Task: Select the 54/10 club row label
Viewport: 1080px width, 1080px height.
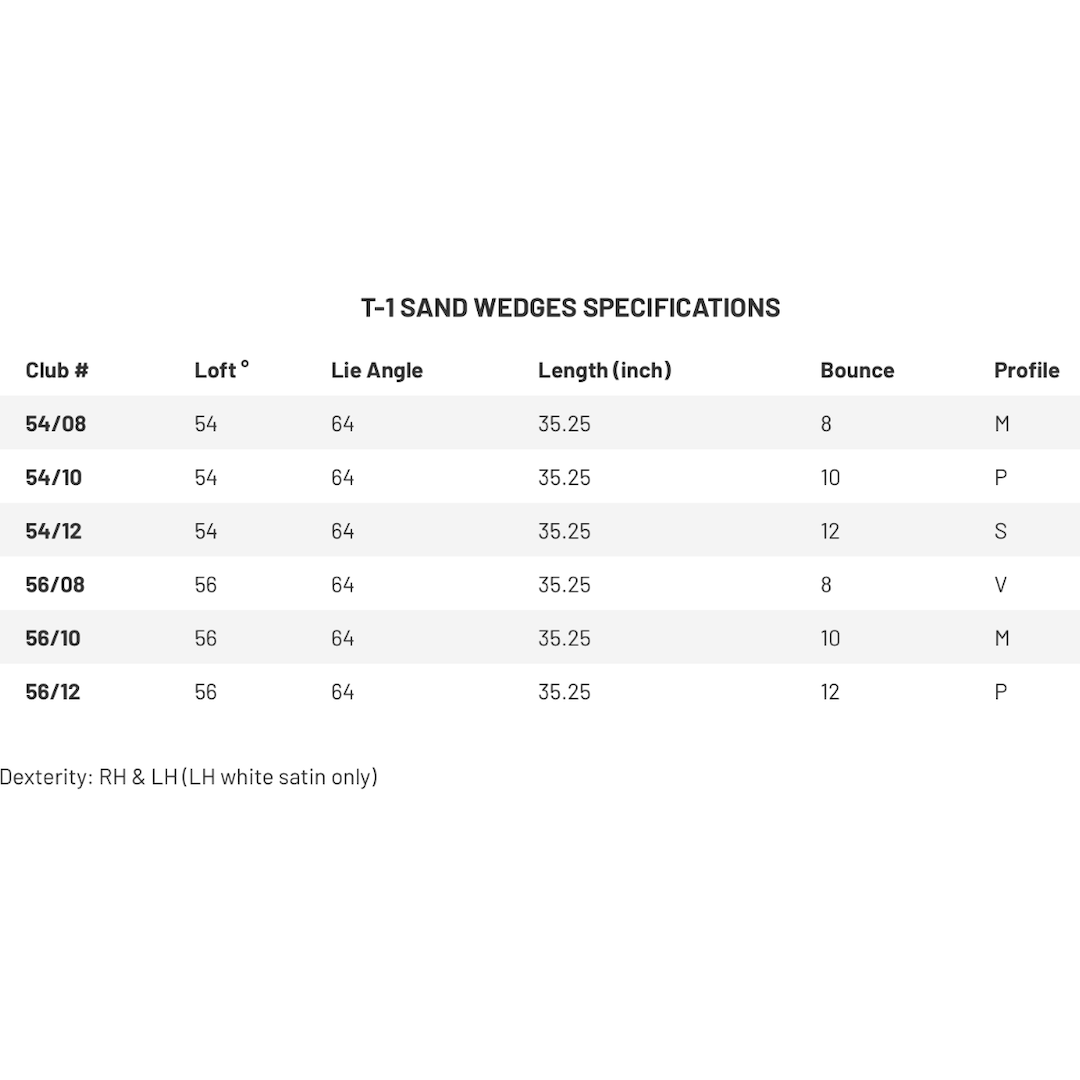Action: click(54, 478)
